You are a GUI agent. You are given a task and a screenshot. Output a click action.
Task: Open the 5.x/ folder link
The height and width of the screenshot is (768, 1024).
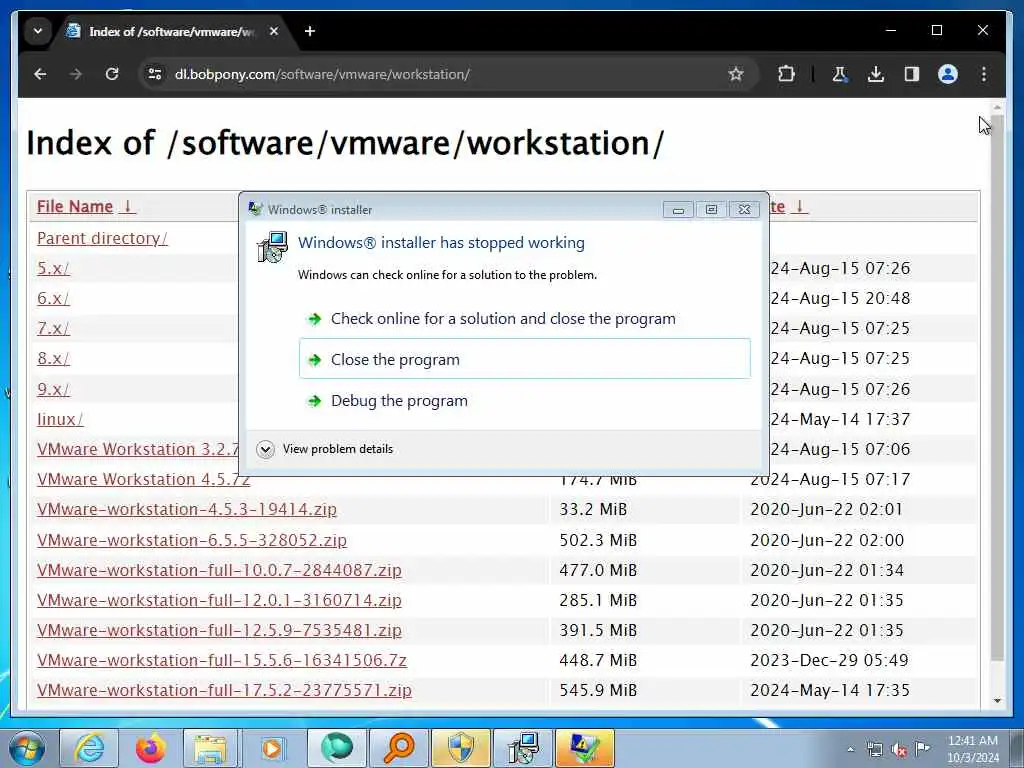tap(53, 268)
